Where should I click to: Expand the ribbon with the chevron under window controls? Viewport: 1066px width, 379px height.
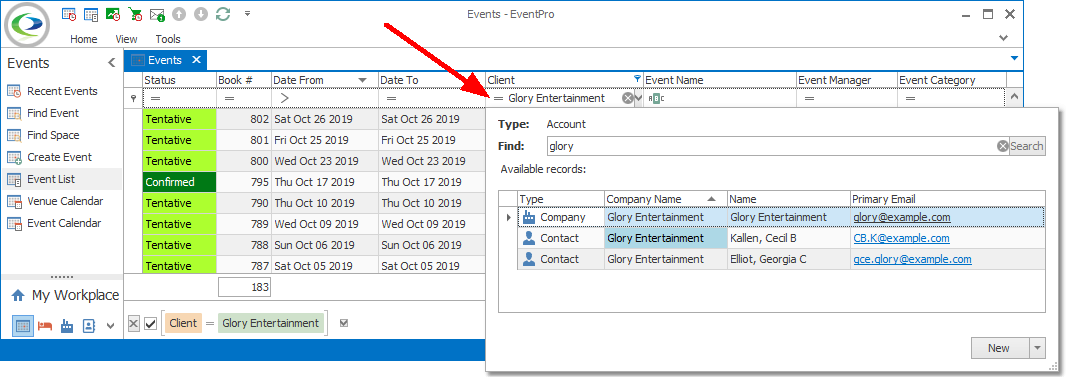point(1003,38)
